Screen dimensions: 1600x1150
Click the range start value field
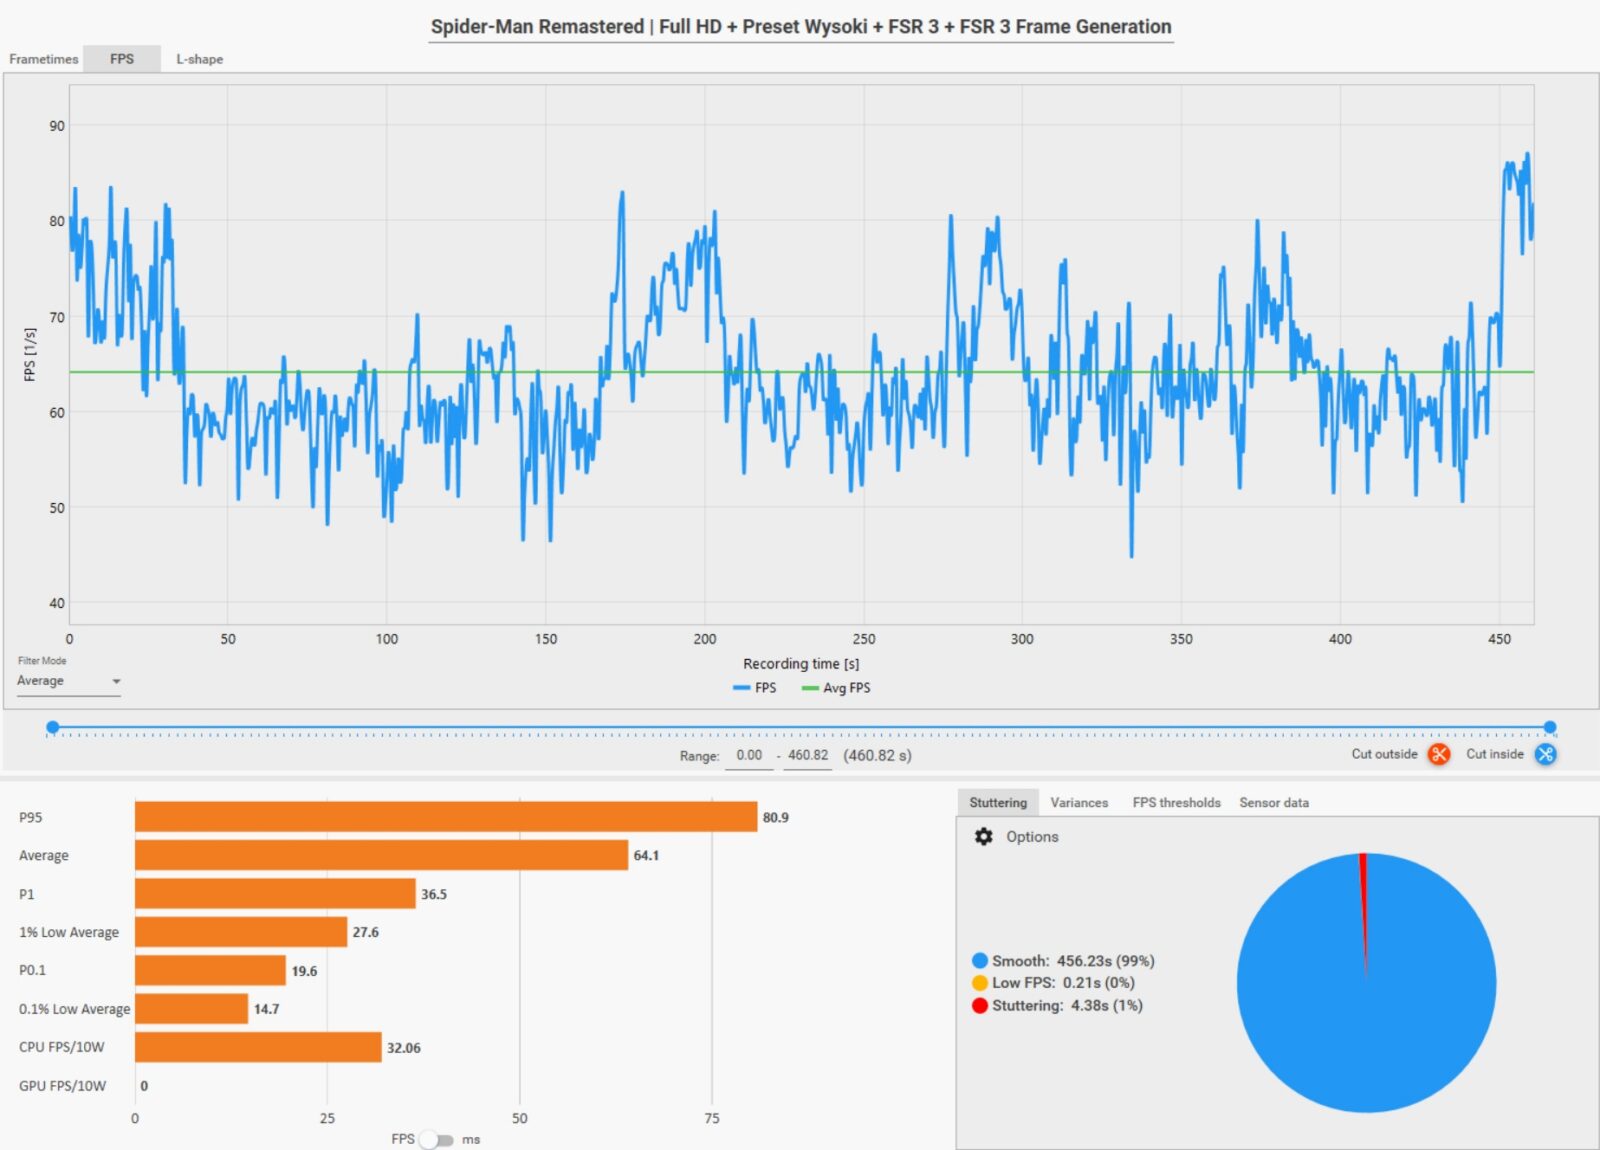point(749,756)
